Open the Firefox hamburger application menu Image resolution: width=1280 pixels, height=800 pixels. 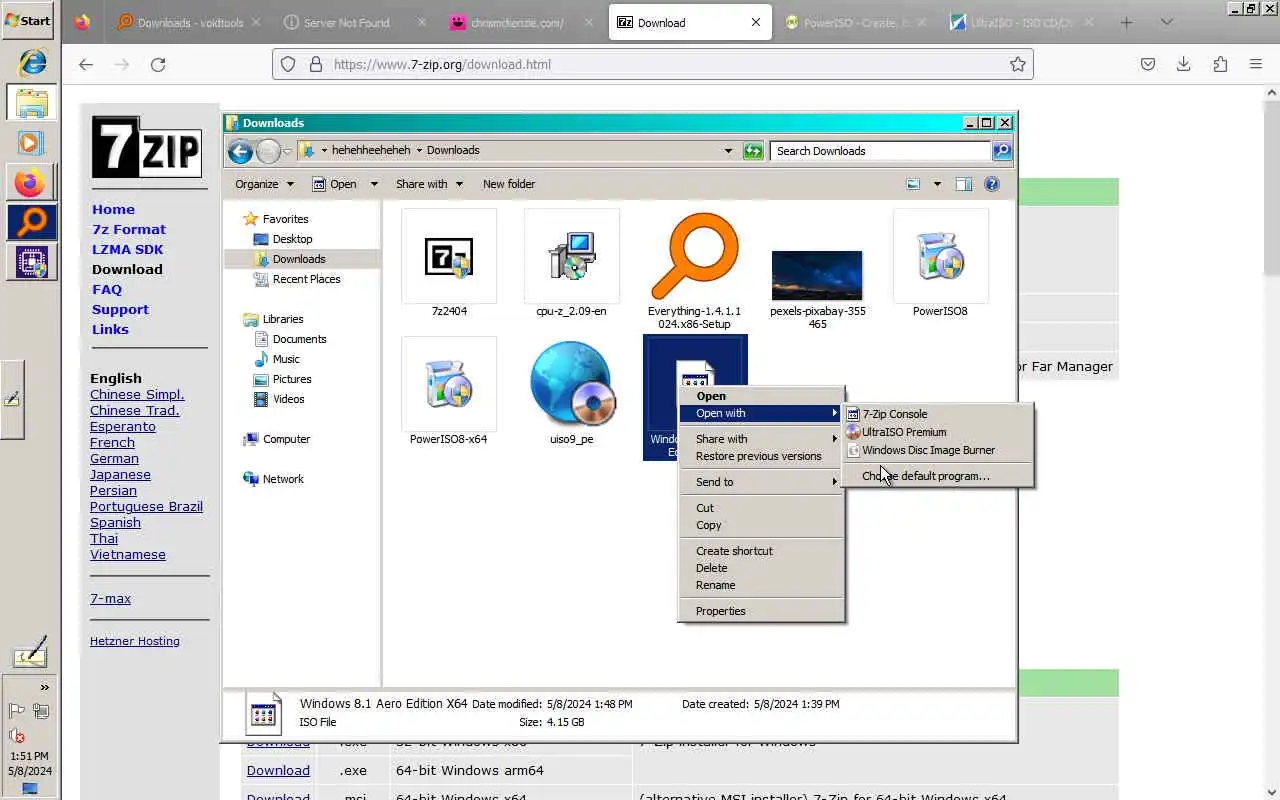(x=1256, y=64)
